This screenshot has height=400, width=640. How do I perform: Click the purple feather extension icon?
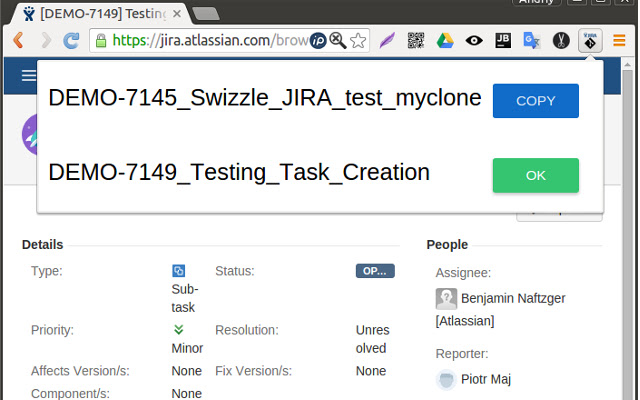click(387, 41)
